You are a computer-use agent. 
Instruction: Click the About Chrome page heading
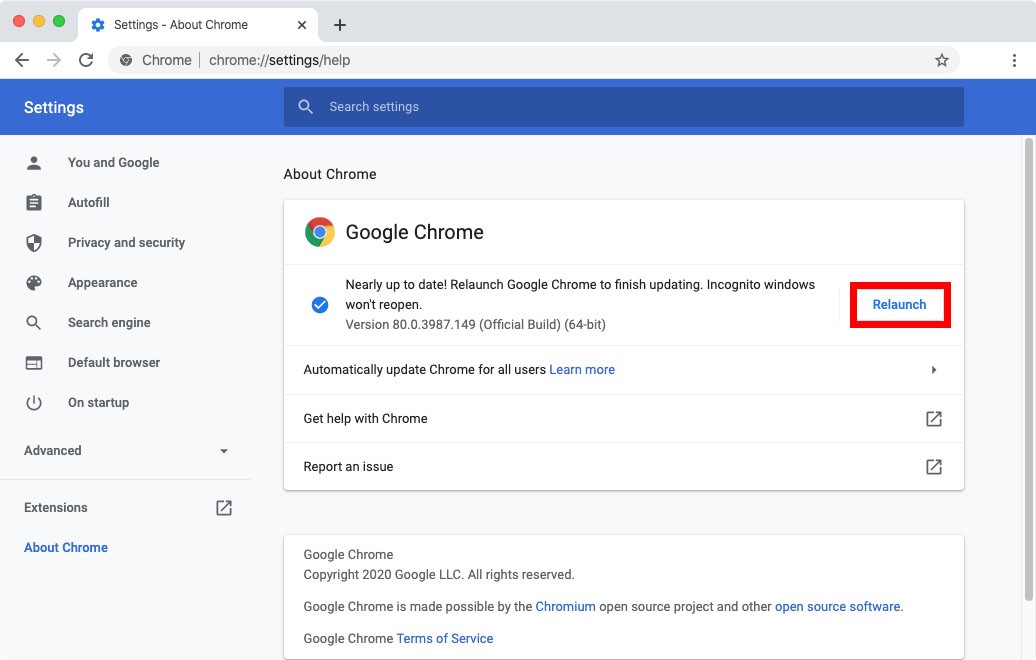coord(330,174)
